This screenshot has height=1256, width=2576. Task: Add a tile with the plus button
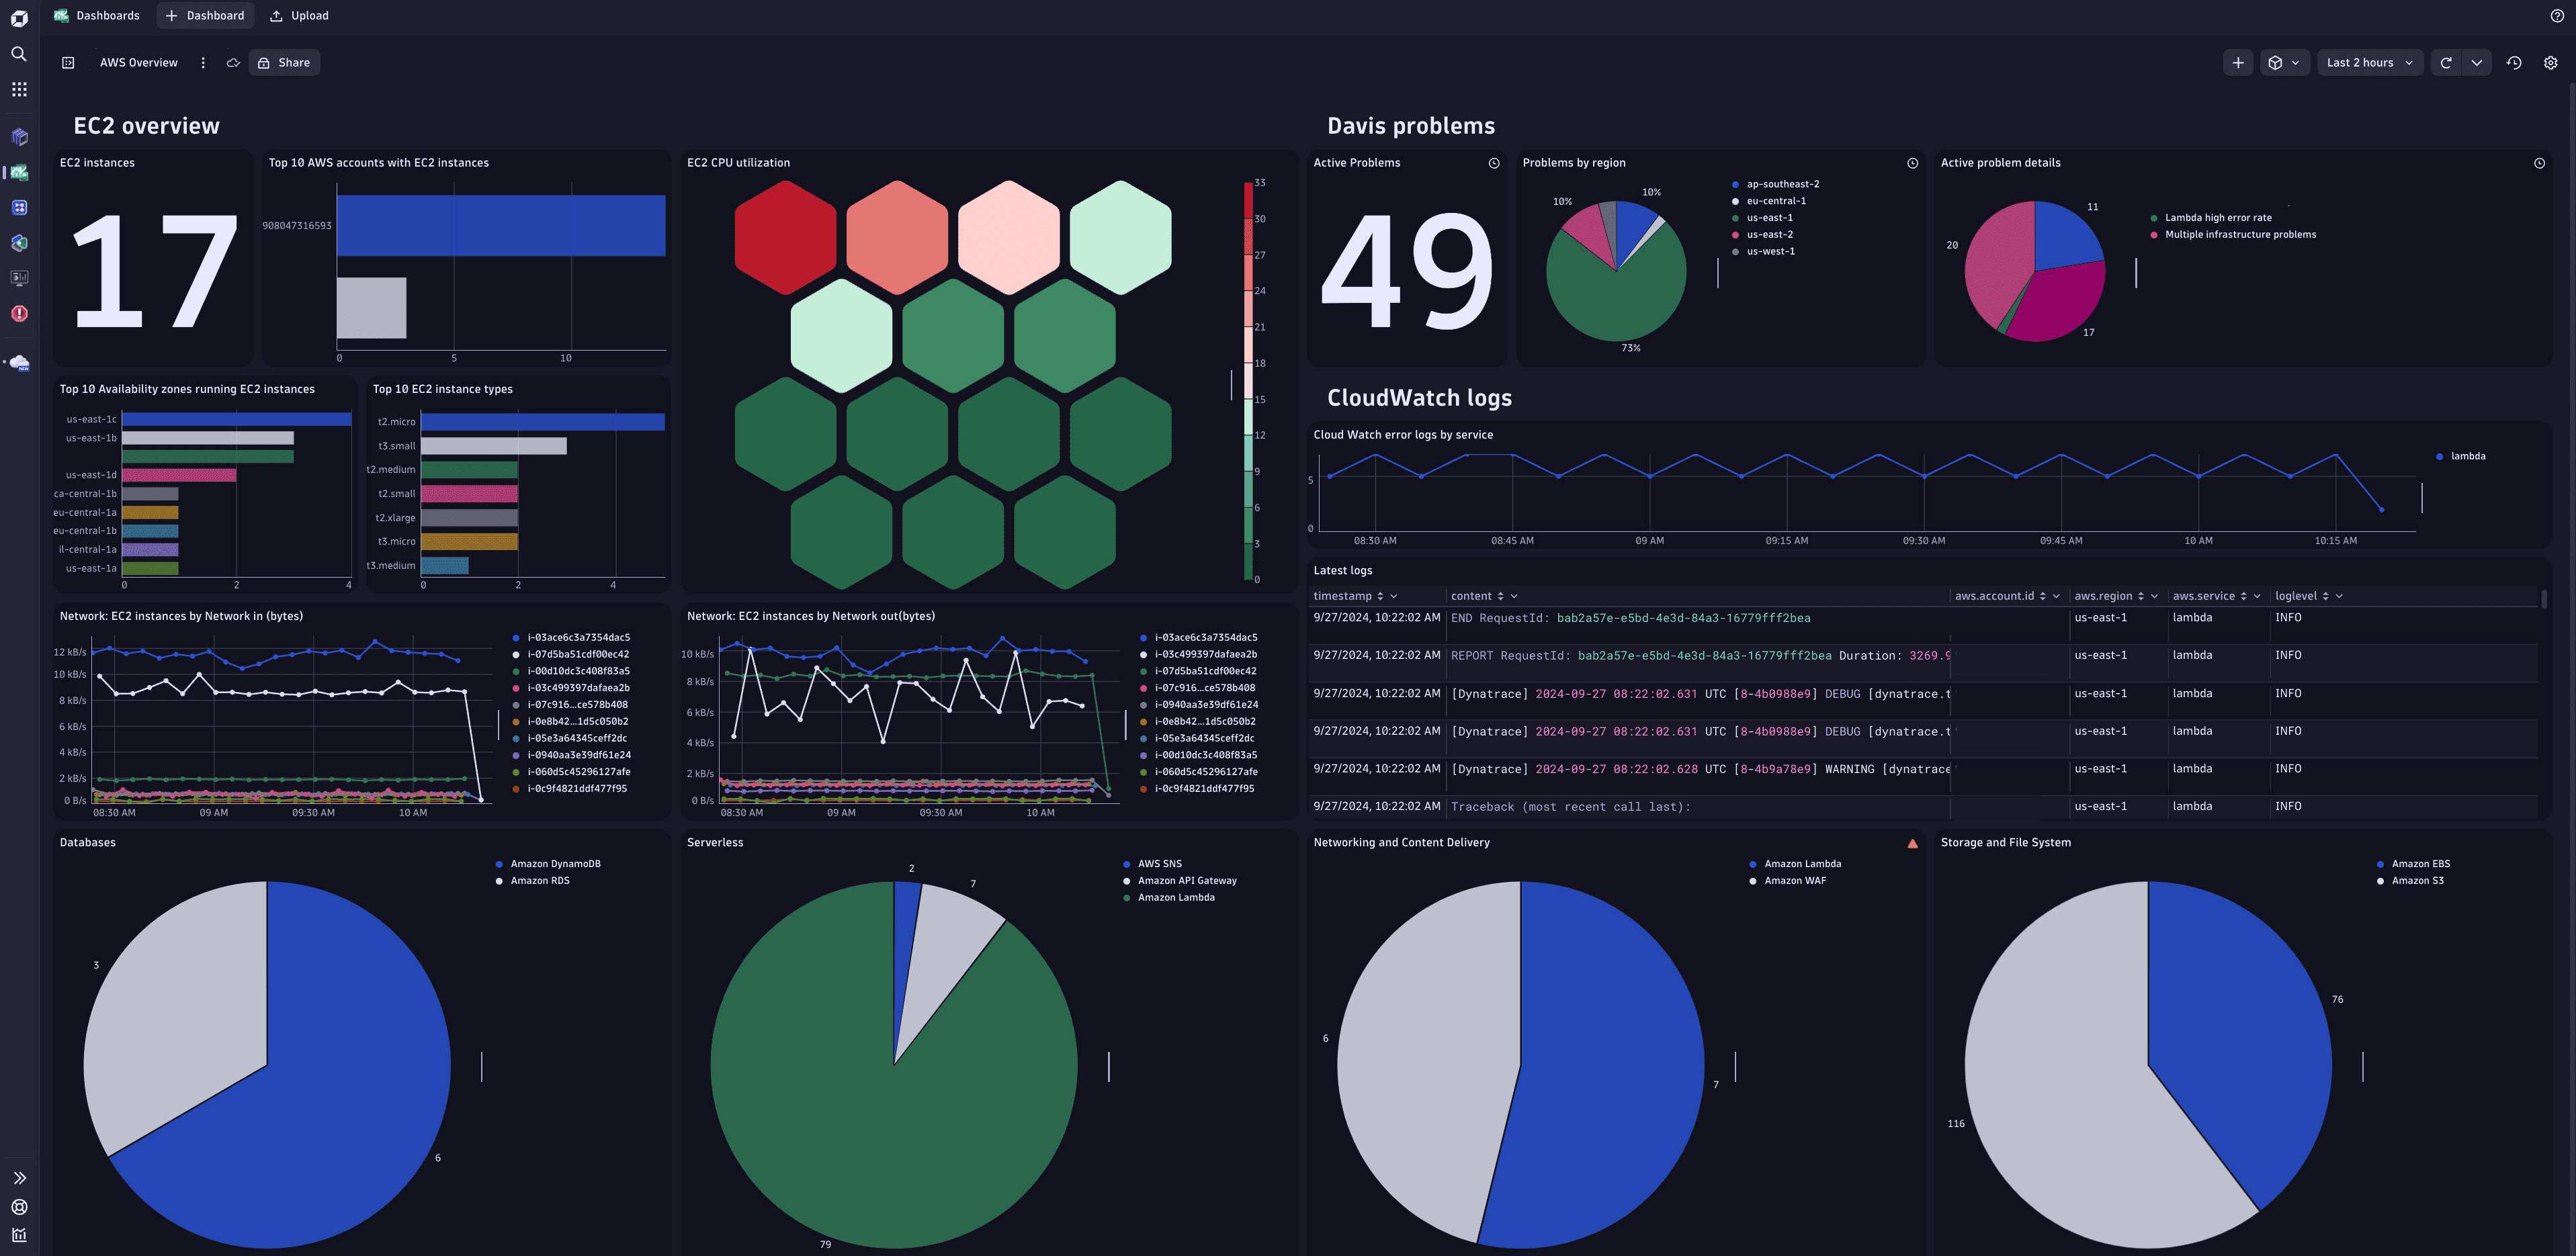(2238, 63)
